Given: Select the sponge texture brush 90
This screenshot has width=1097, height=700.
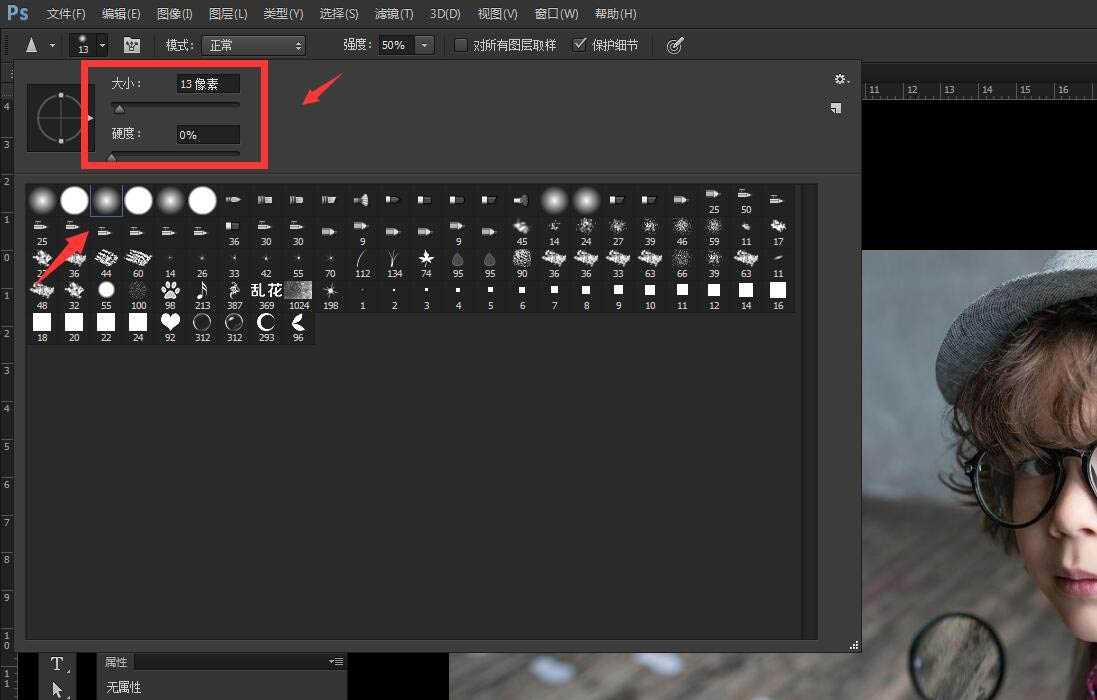Looking at the screenshot, I should 522,264.
